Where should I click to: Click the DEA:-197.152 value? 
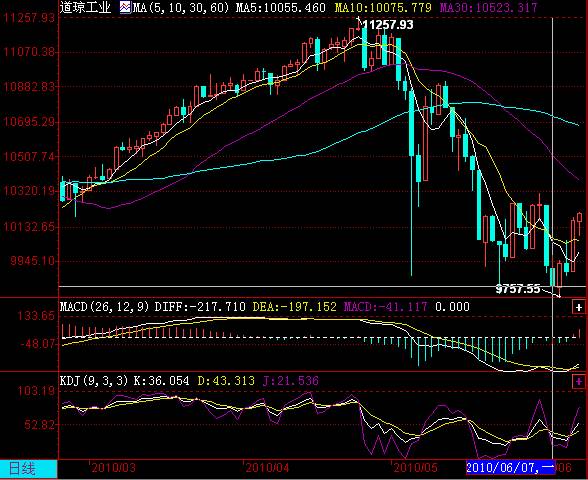point(294,307)
